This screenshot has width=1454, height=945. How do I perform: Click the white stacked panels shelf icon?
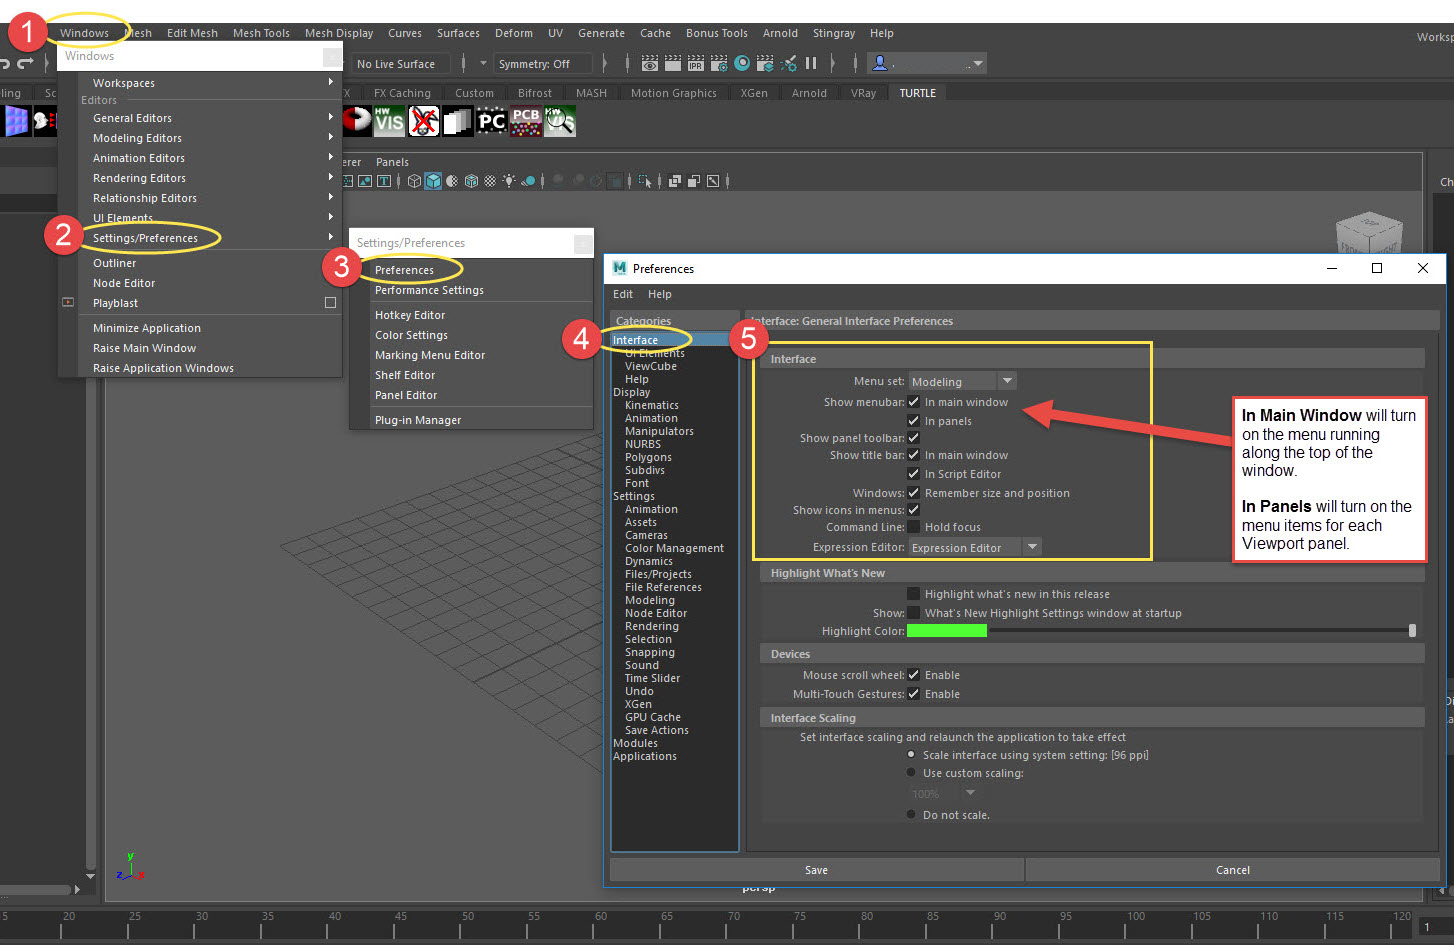pyautogui.click(x=458, y=122)
